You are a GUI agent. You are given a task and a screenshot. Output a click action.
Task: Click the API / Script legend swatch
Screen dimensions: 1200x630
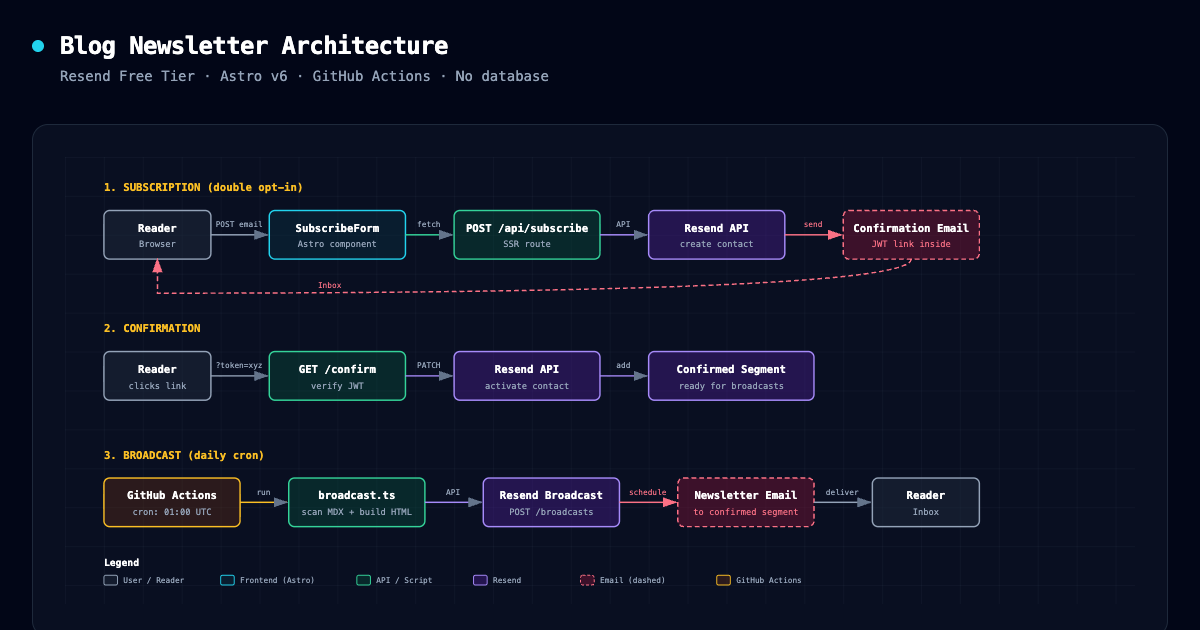(363, 580)
